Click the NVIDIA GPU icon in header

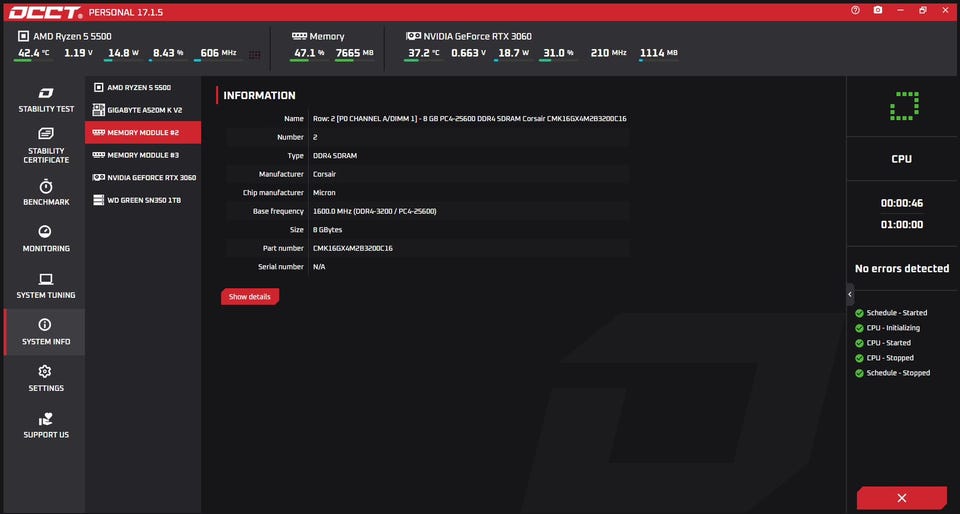(x=413, y=36)
